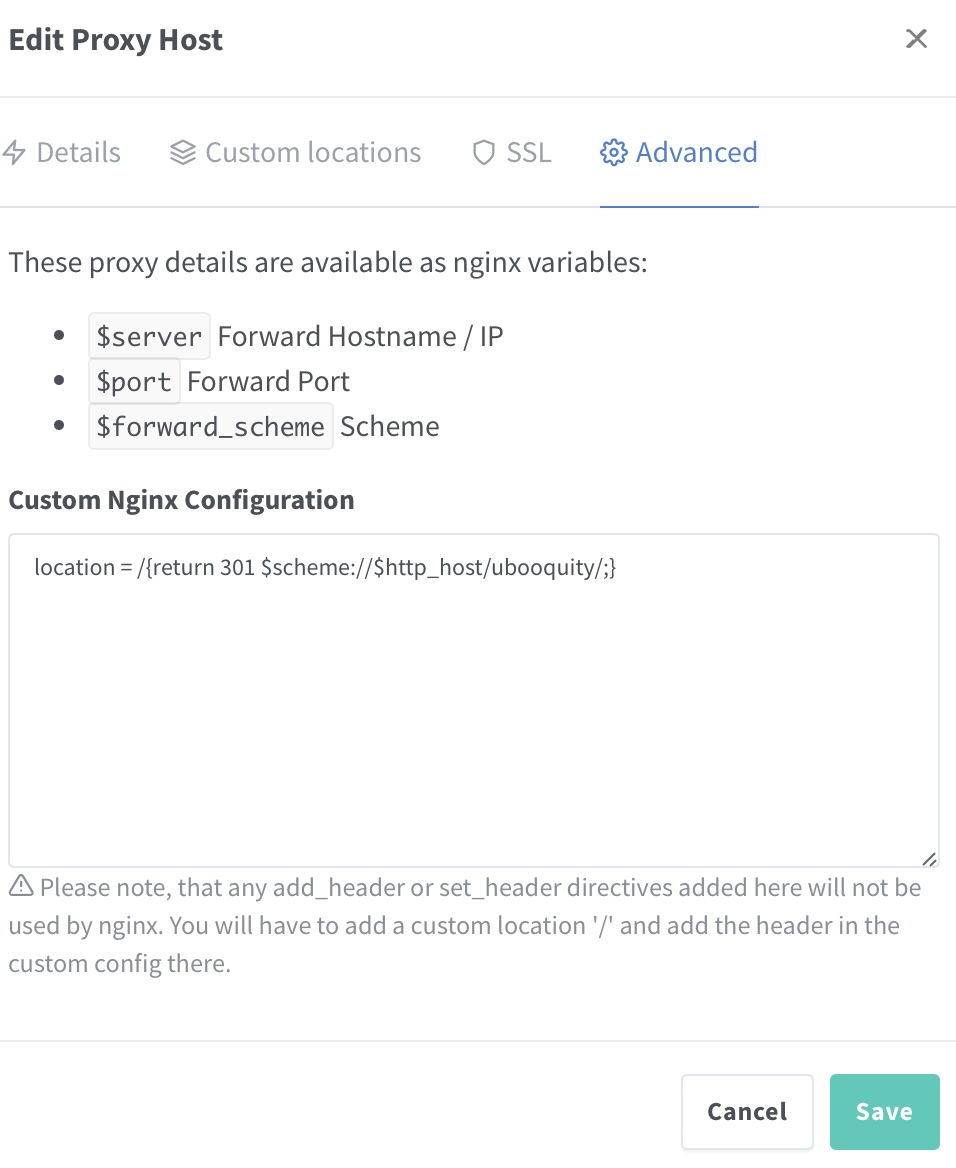Close the Edit Proxy Host dialog

pos(916,40)
